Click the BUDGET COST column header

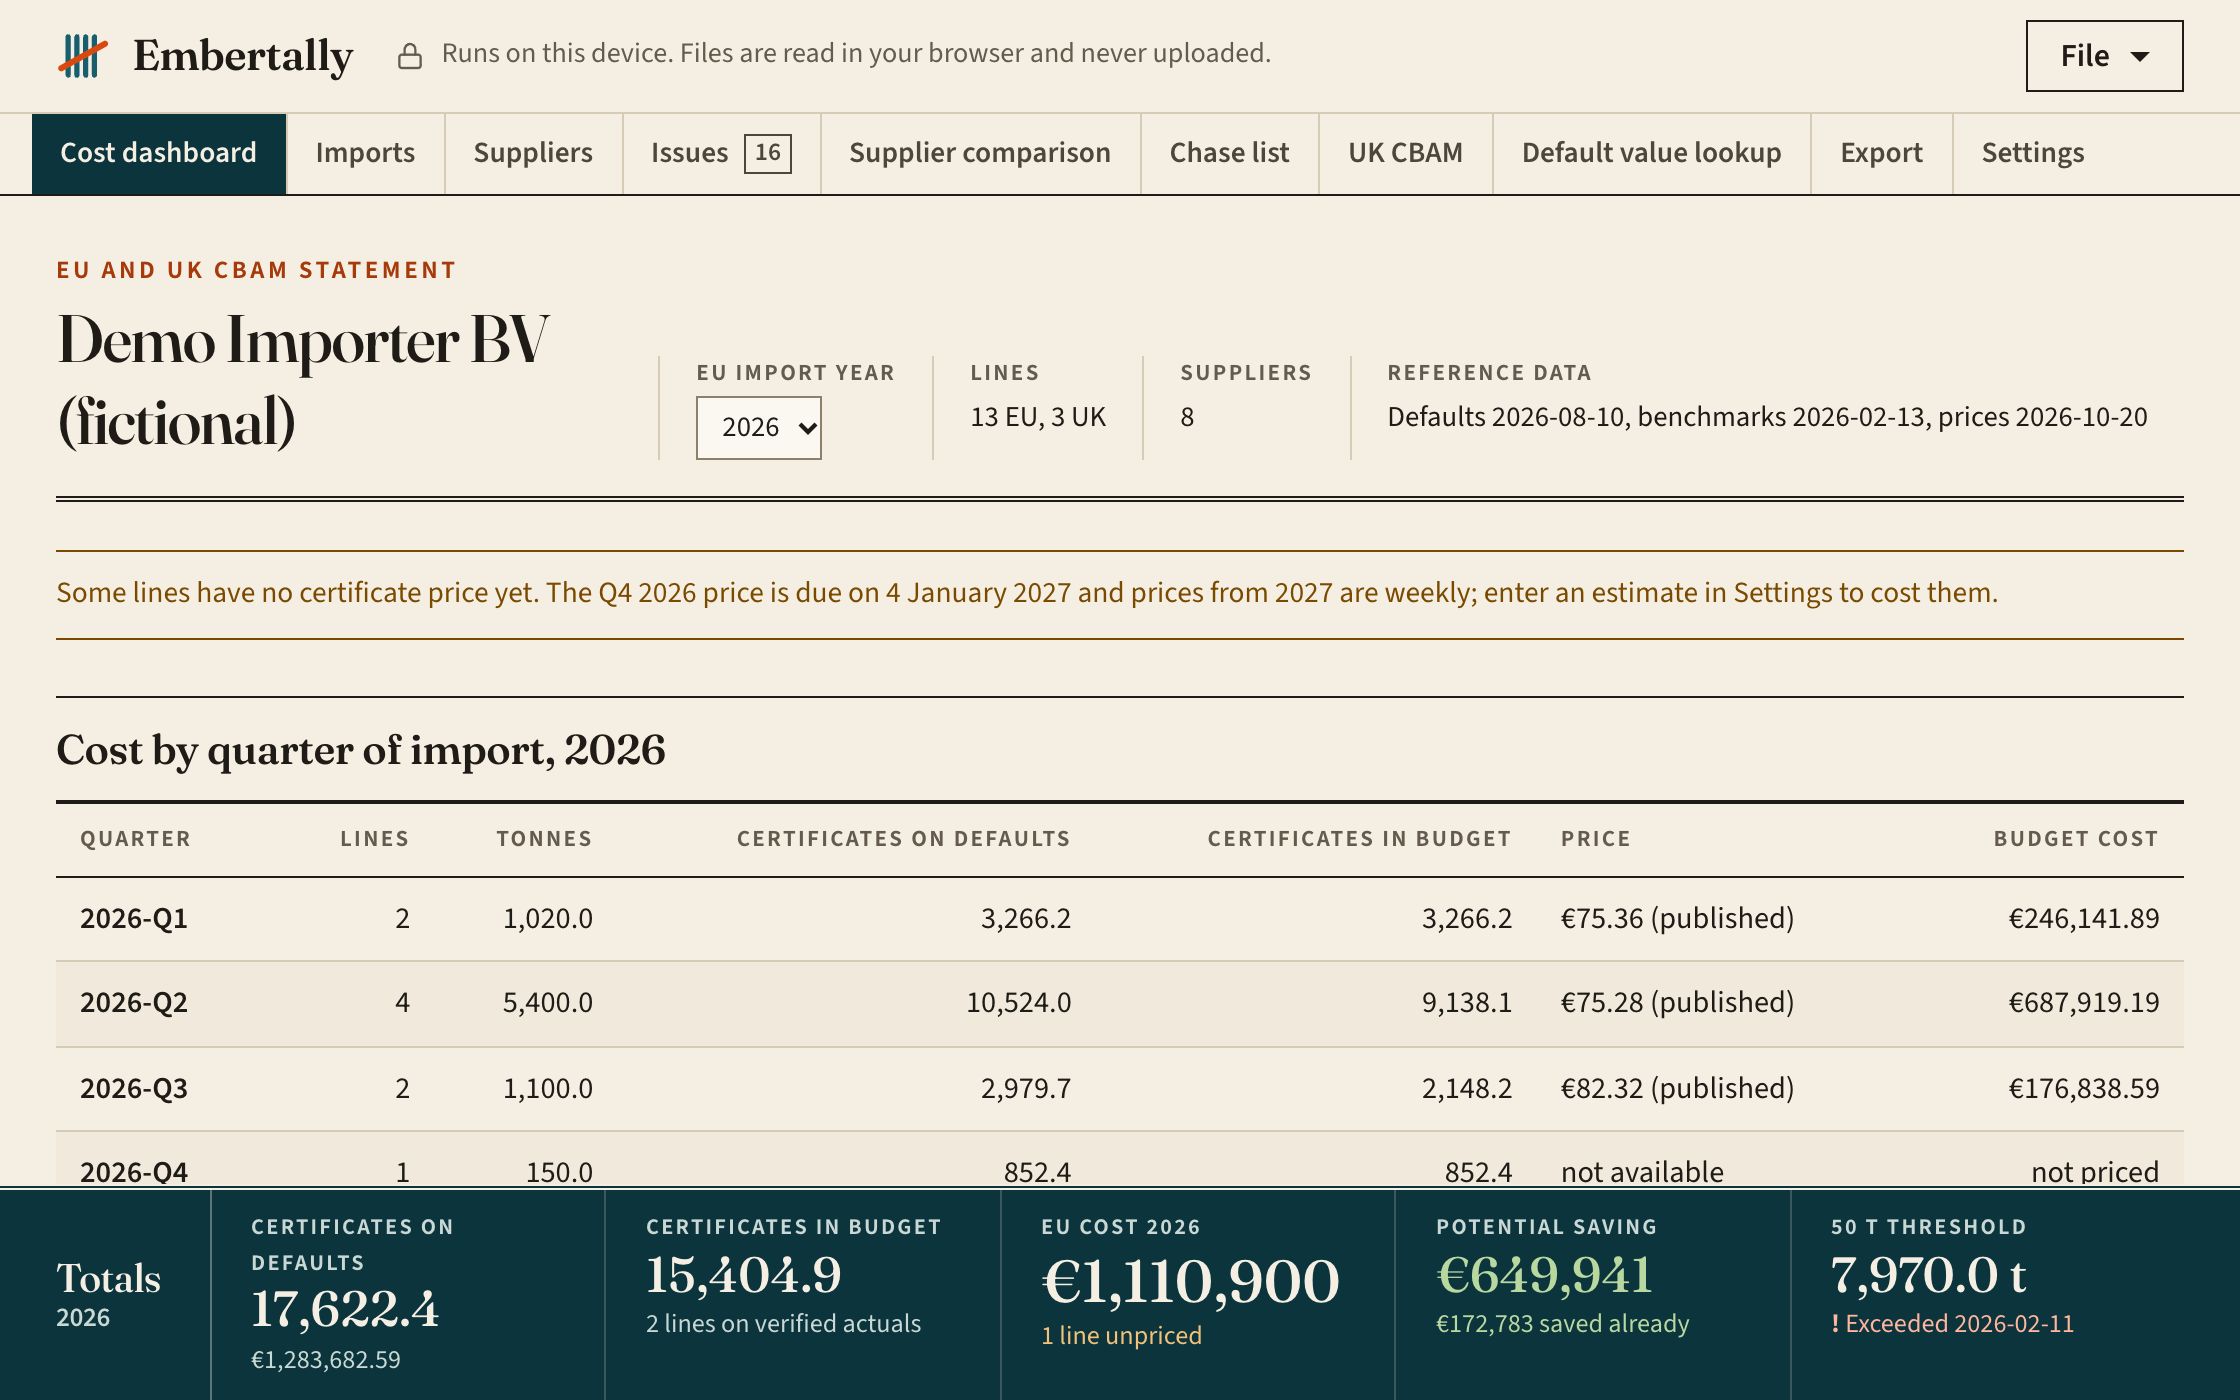2076,839
